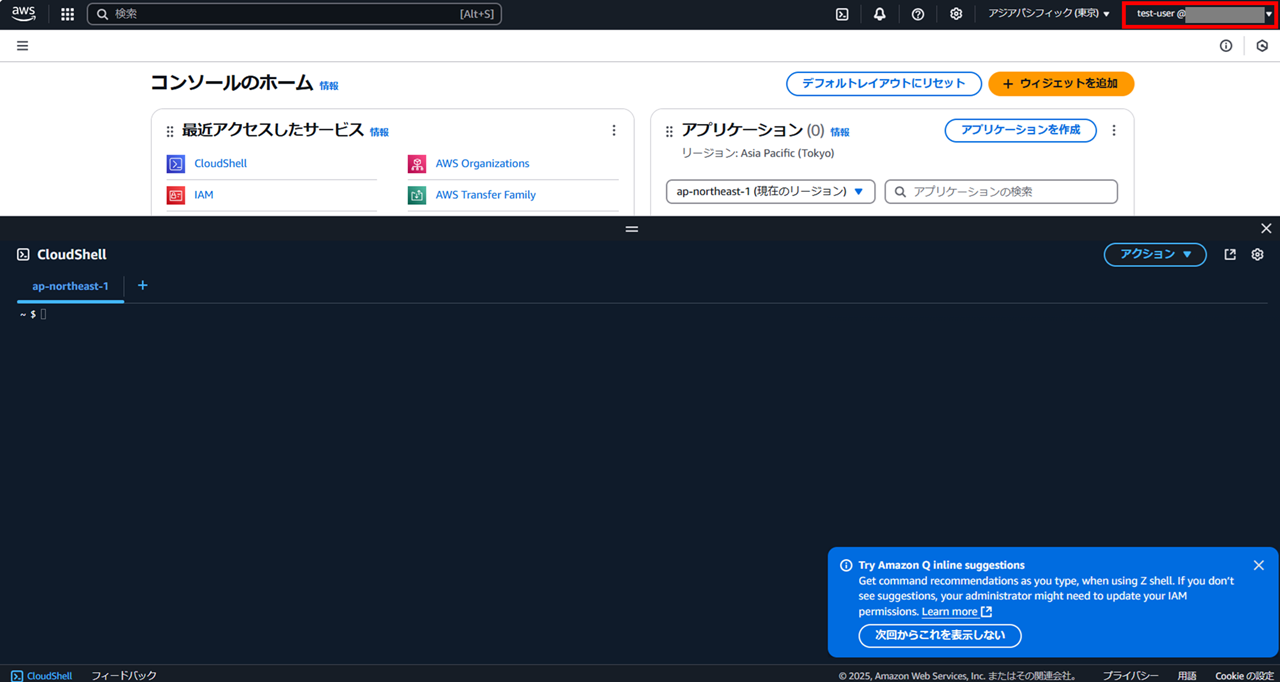Open 情報 link beside アプリケーション
This screenshot has width=1280, height=682.
[x=840, y=132]
